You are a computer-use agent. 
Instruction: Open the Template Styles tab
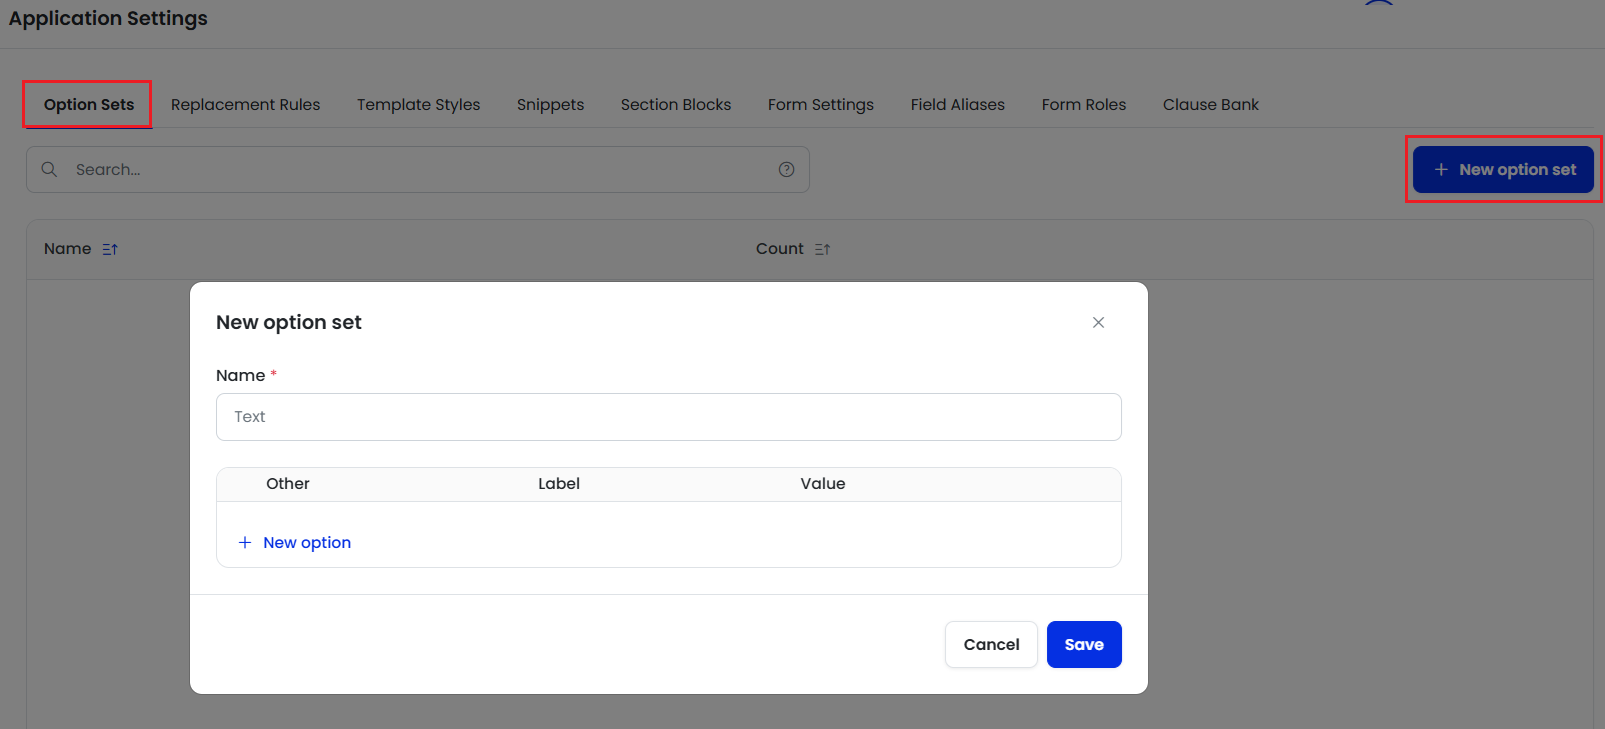point(418,104)
